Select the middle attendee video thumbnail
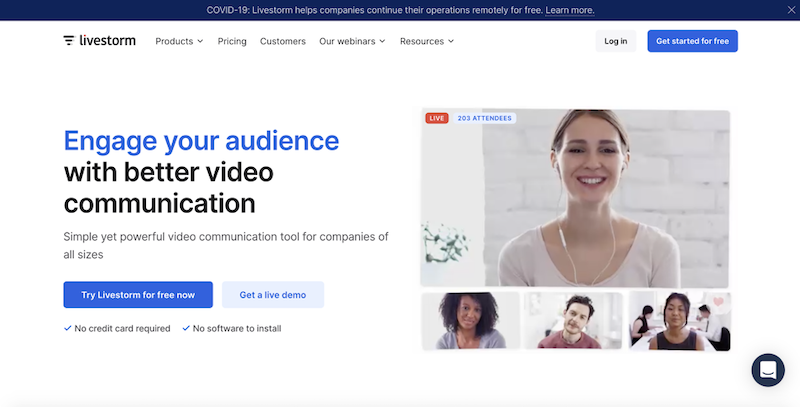 pos(573,321)
